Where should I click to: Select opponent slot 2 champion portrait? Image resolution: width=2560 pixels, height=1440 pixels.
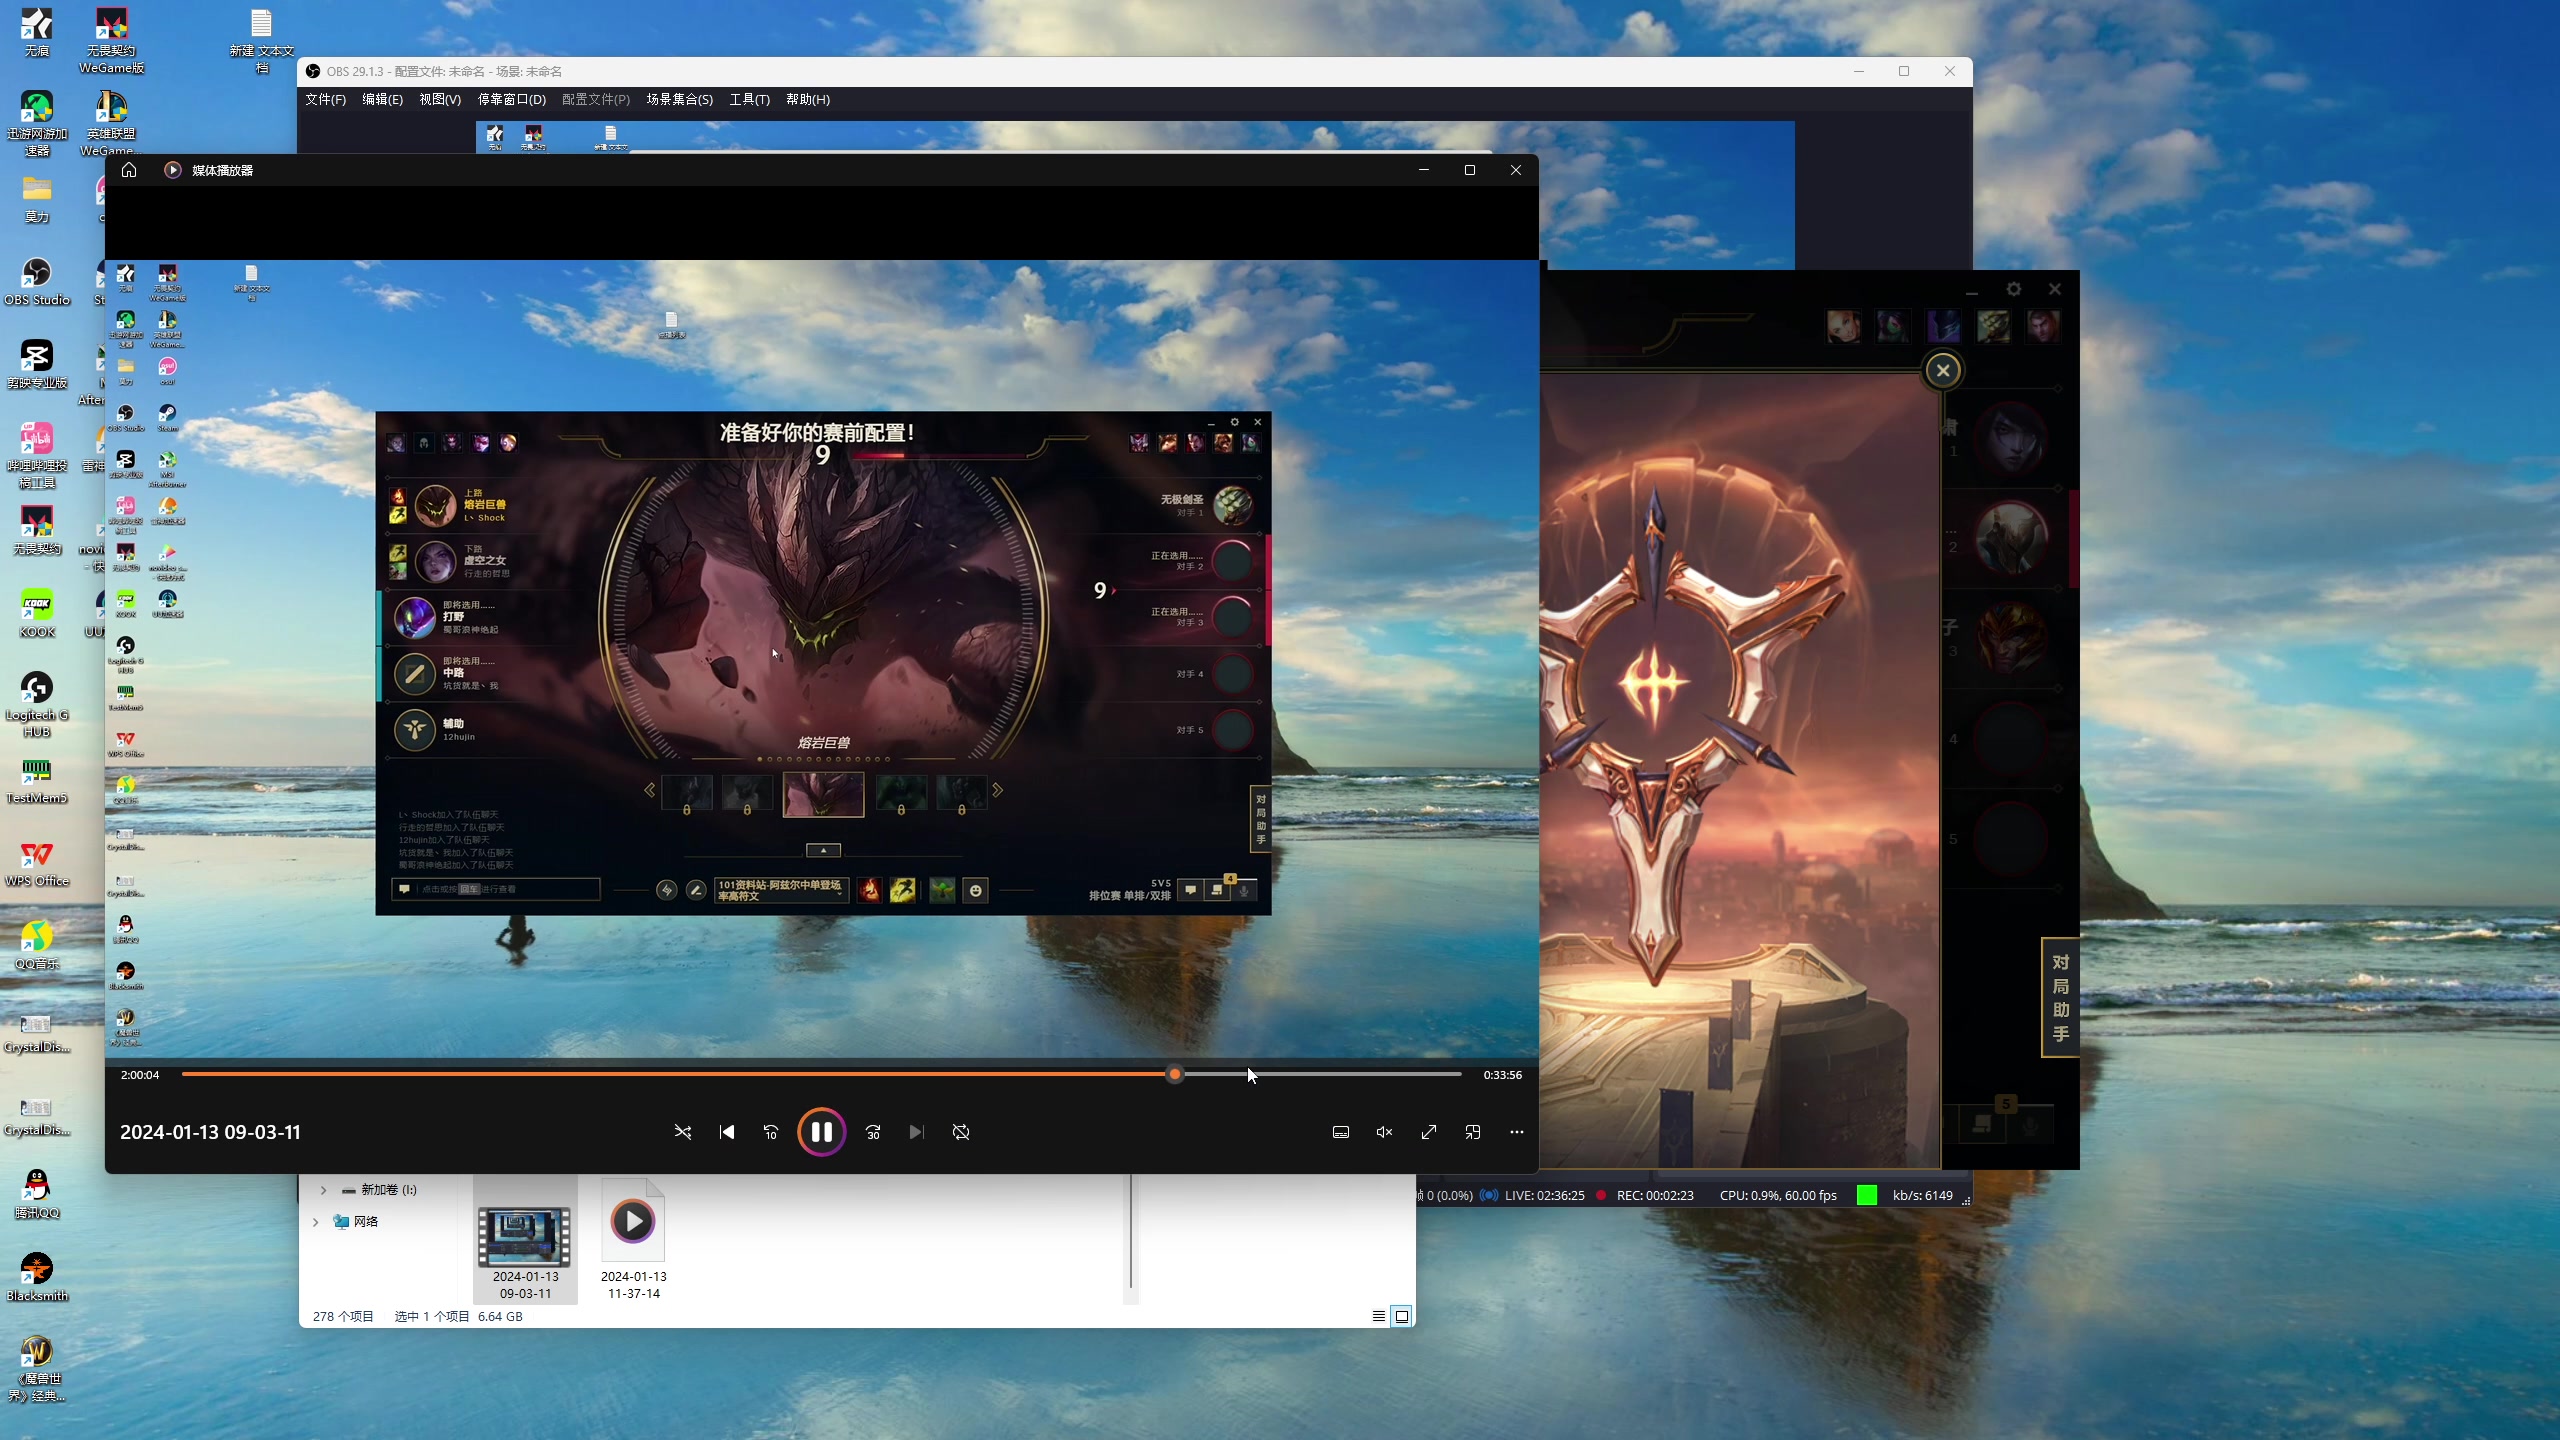click(2011, 537)
